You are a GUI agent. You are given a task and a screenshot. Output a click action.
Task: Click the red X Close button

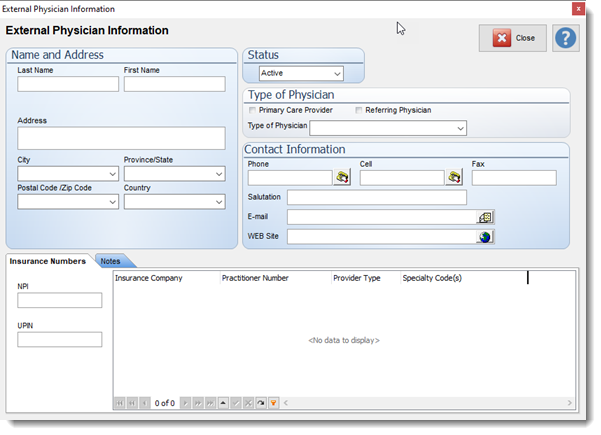[512, 38]
